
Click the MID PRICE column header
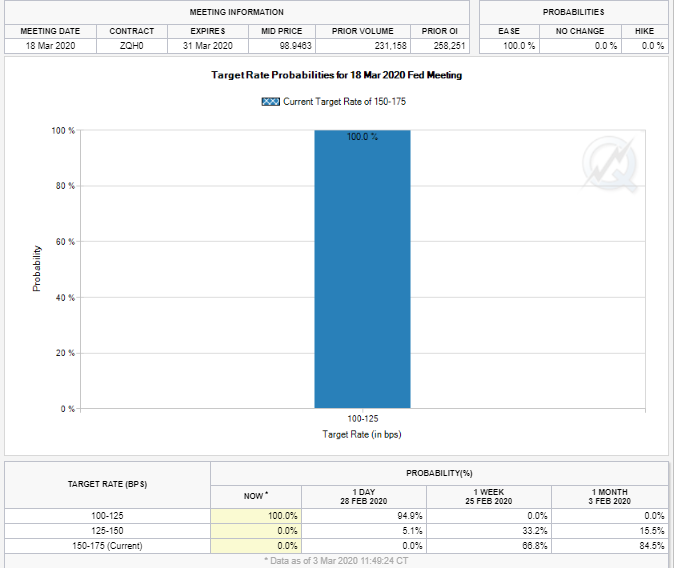[x=282, y=31]
